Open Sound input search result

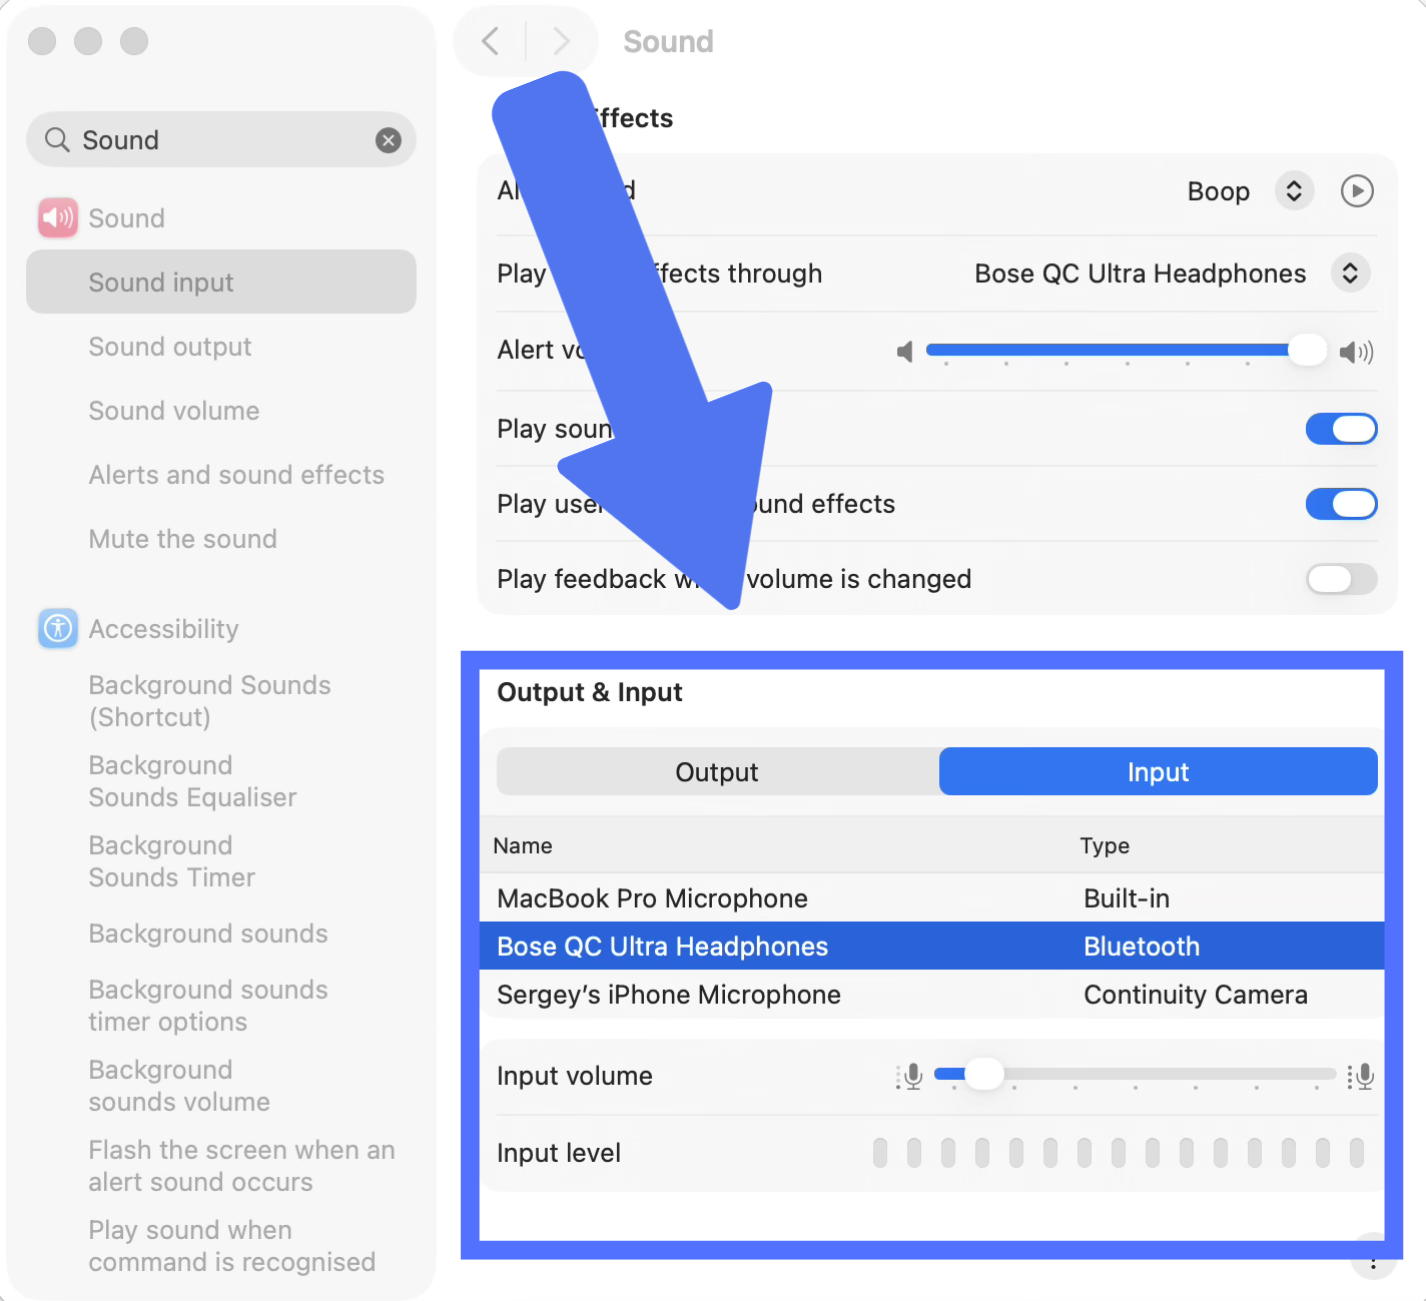(x=221, y=282)
